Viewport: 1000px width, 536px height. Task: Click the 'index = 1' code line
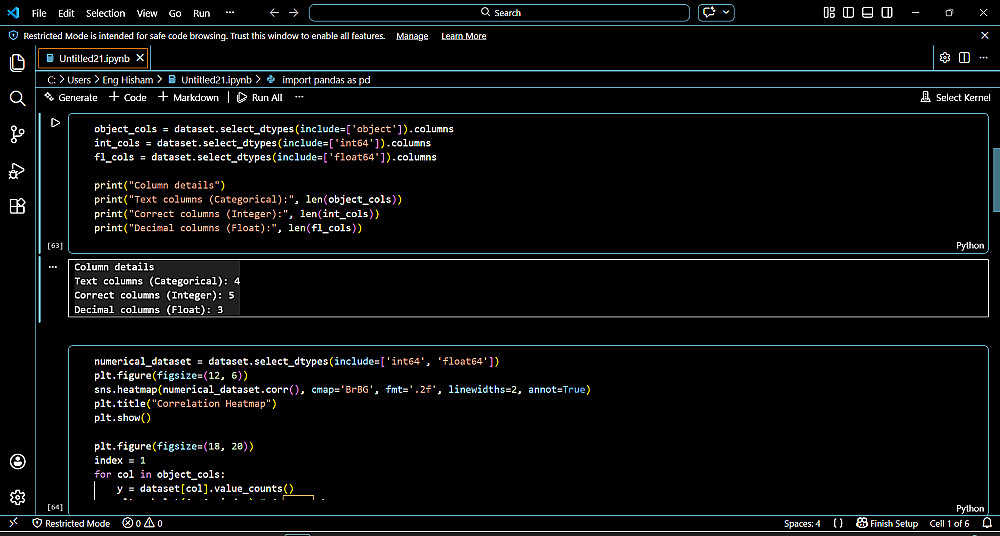pos(120,460)
